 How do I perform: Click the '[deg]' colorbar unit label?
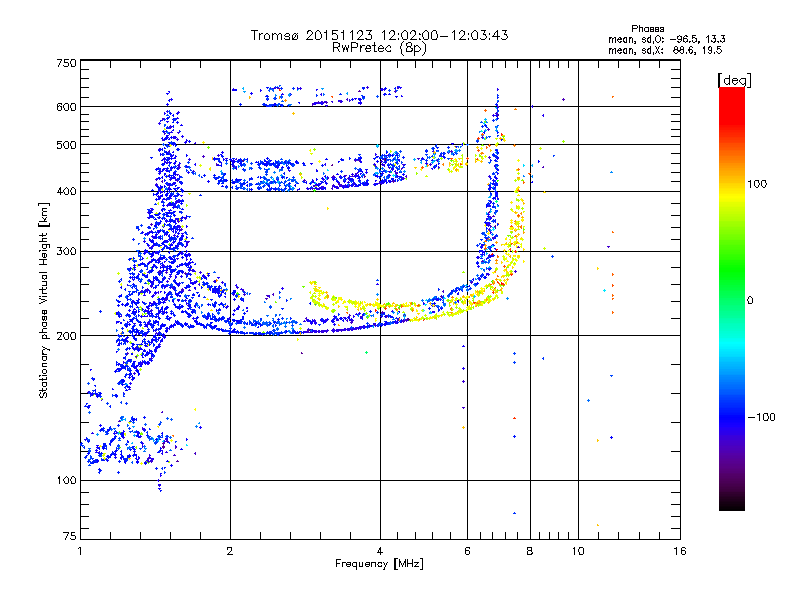click(x=734, y=80)
